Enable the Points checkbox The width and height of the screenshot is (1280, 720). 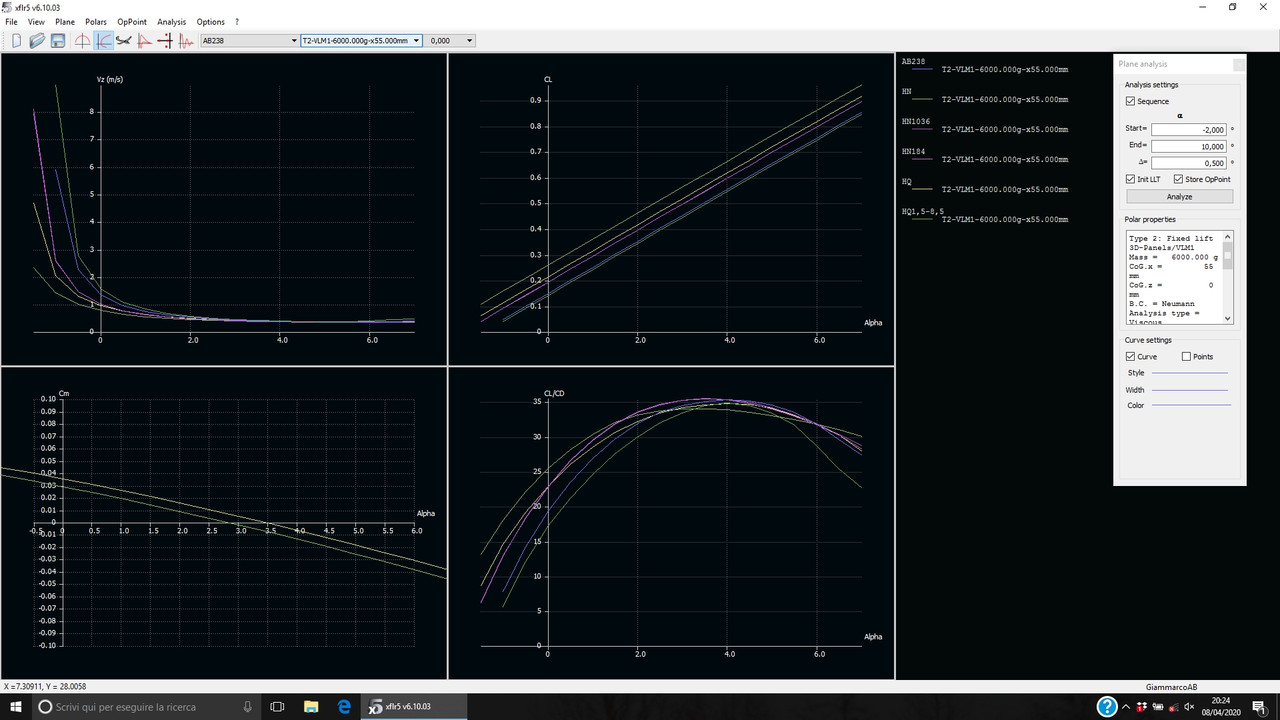click(1186, 356)
